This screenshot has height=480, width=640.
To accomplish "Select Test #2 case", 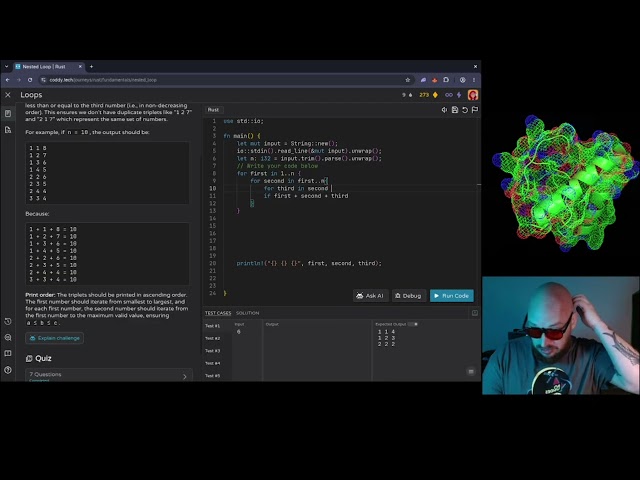I will pyautogui.click(x=212, y=338).
